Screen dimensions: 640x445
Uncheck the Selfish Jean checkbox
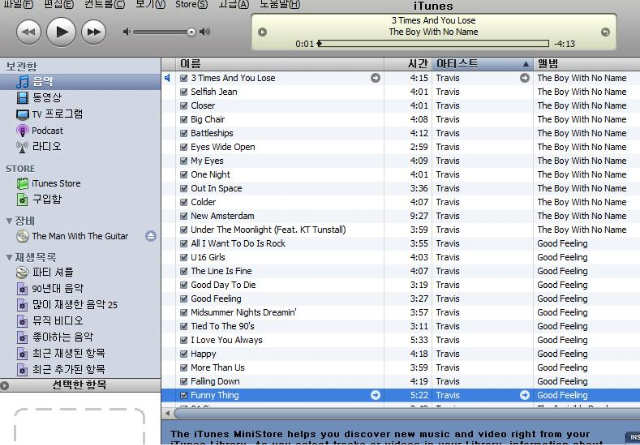pos(184,92)
